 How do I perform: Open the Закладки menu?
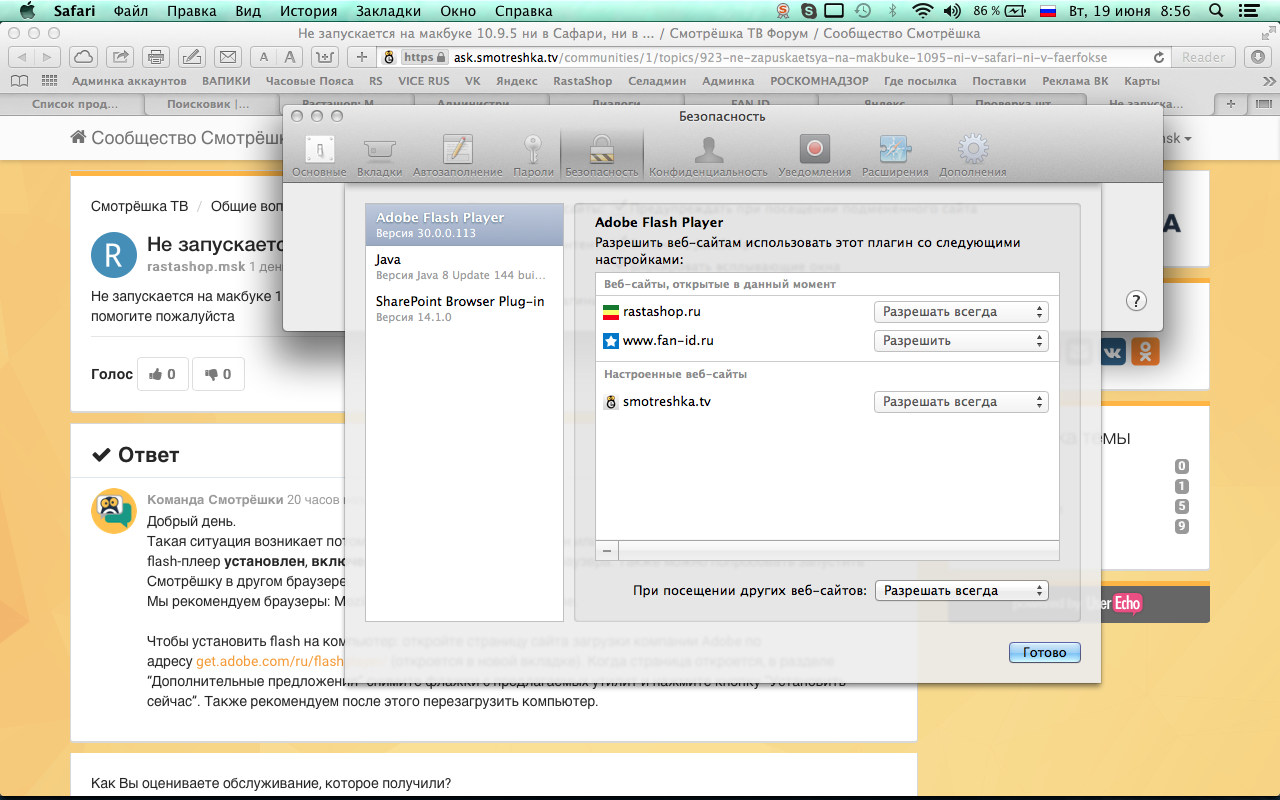(390, 11)
